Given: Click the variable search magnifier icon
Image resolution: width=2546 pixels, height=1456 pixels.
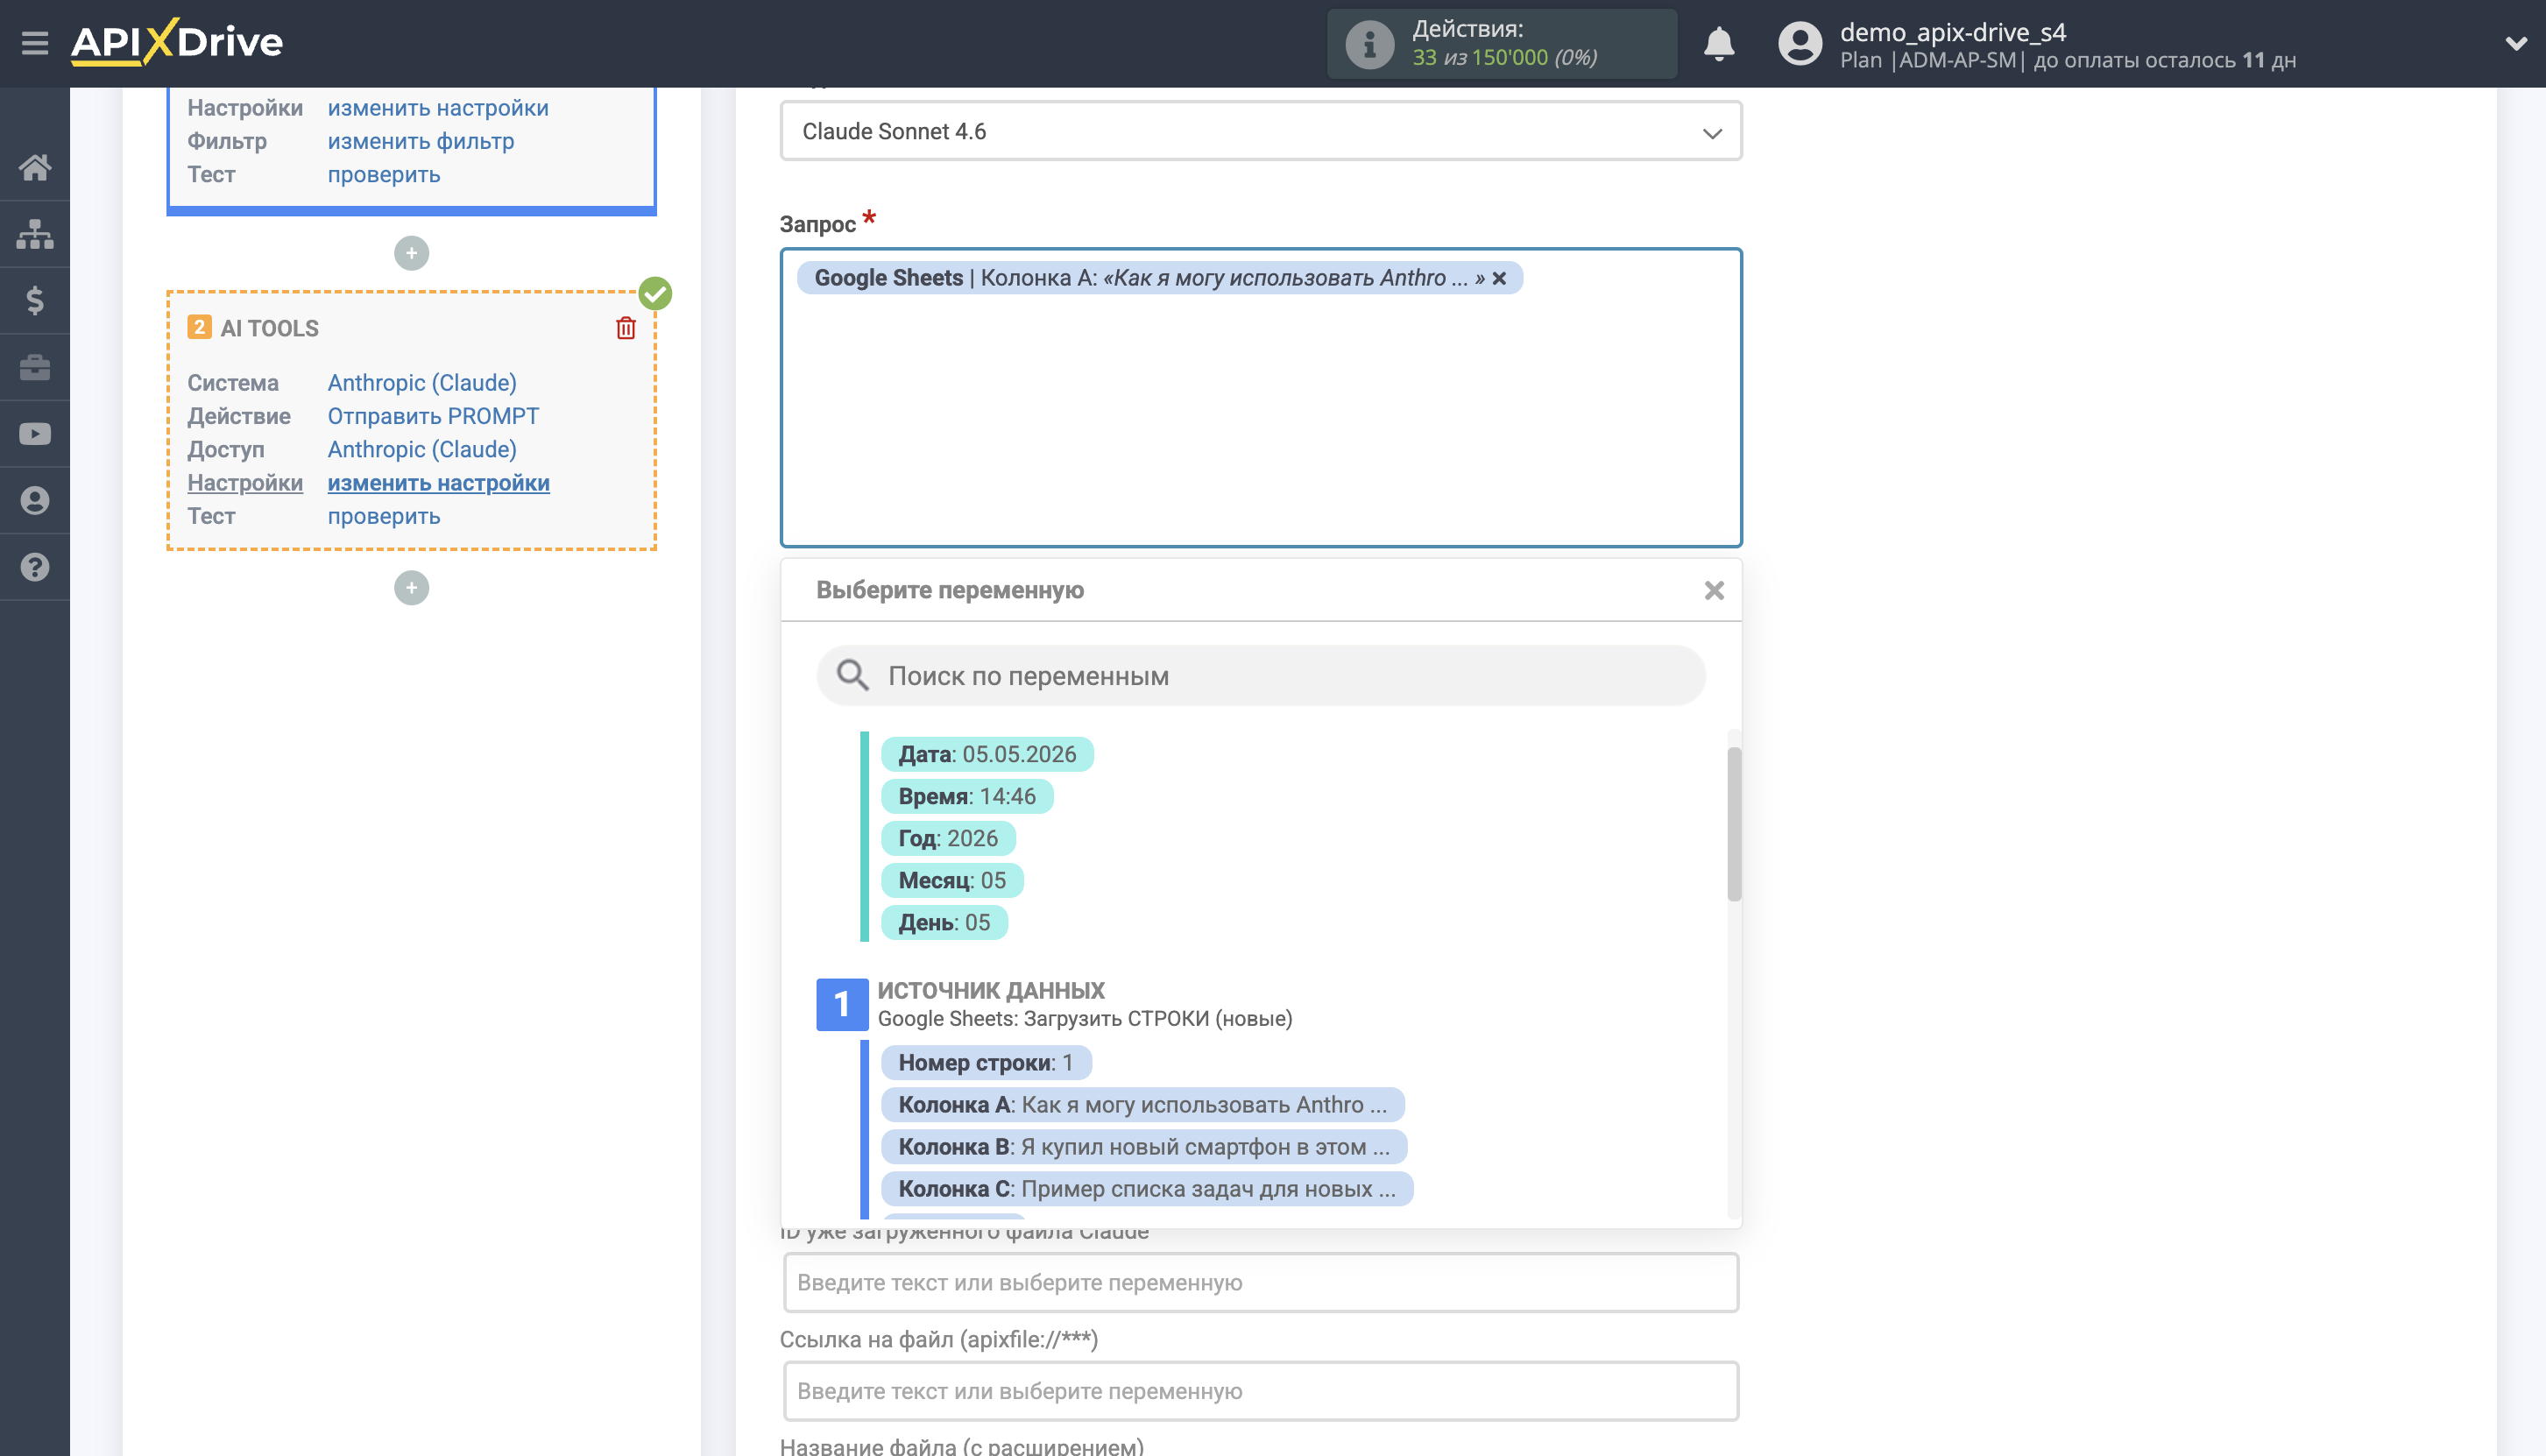Looking at the screenshot, I should pyautogui.click(x=852, y=675).
